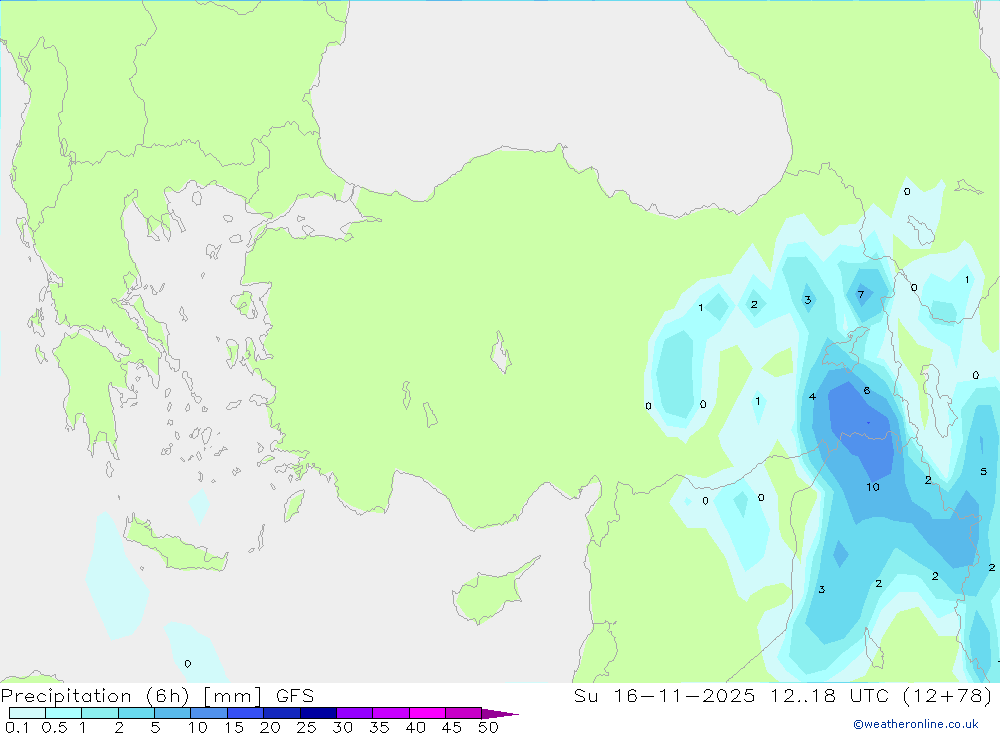The height and width of the screenshot is (733, 1000).
Task: Click the '20' legend scale label
Action: [270, 727]
